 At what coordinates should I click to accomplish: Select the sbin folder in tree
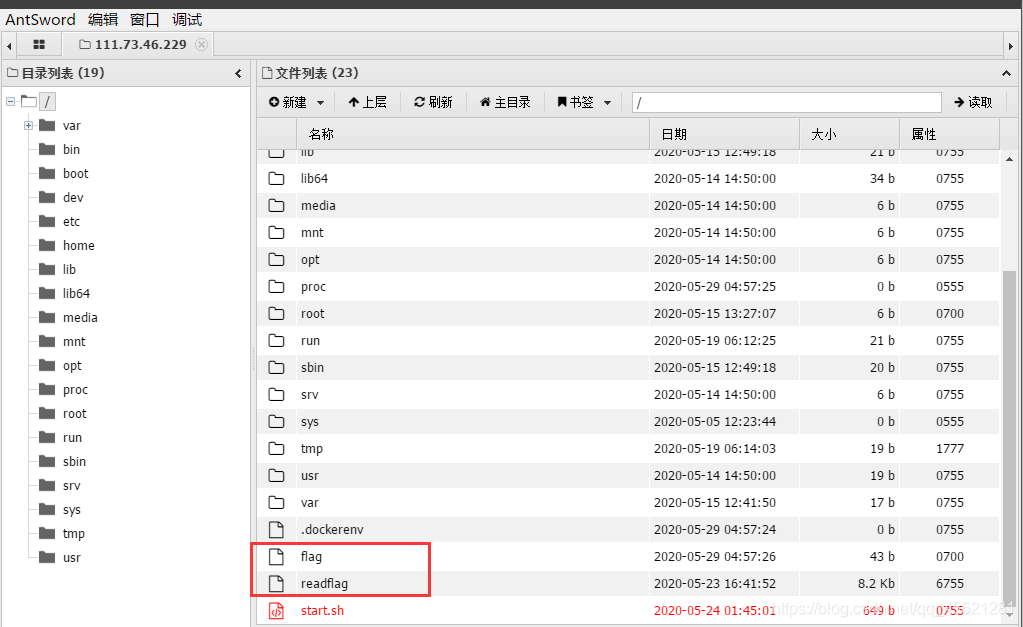tap(74, 461)
